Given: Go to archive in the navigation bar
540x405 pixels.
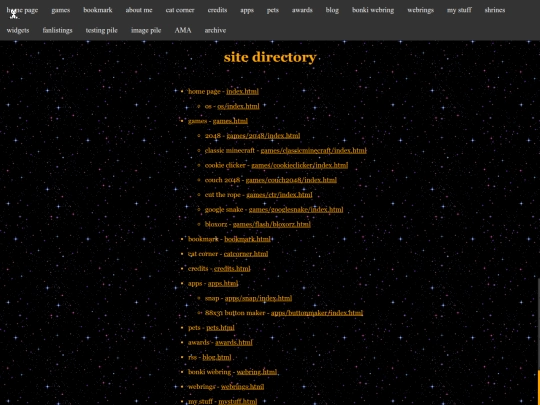Looking at the screenshot, I should point(215,30).
